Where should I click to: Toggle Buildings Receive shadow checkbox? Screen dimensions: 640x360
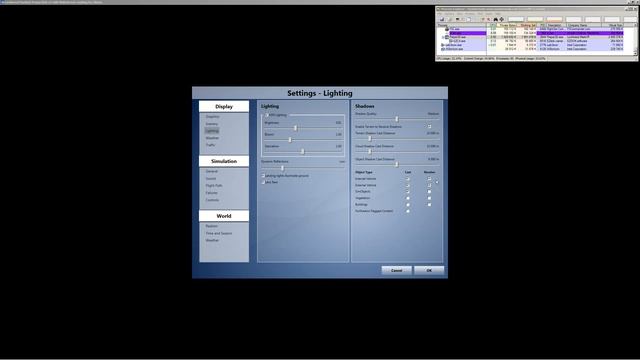pyautogui.click(x=429, y=204)
